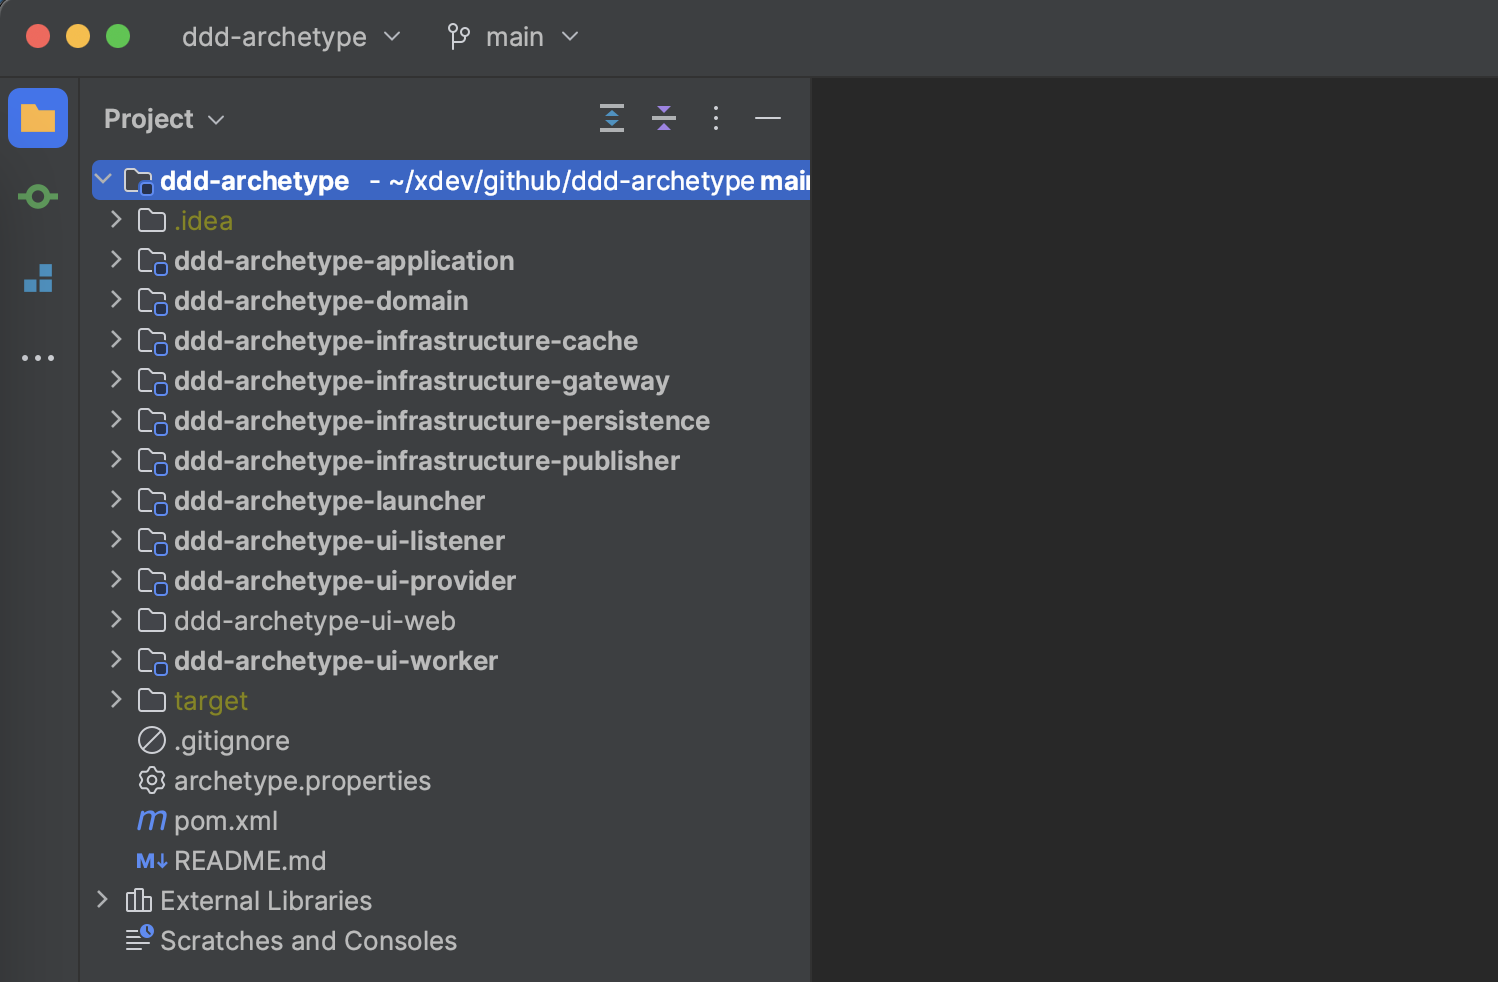Expand the External Libraries node
The width and height of the screenshot is (1498, 982).
click(102, 900)
